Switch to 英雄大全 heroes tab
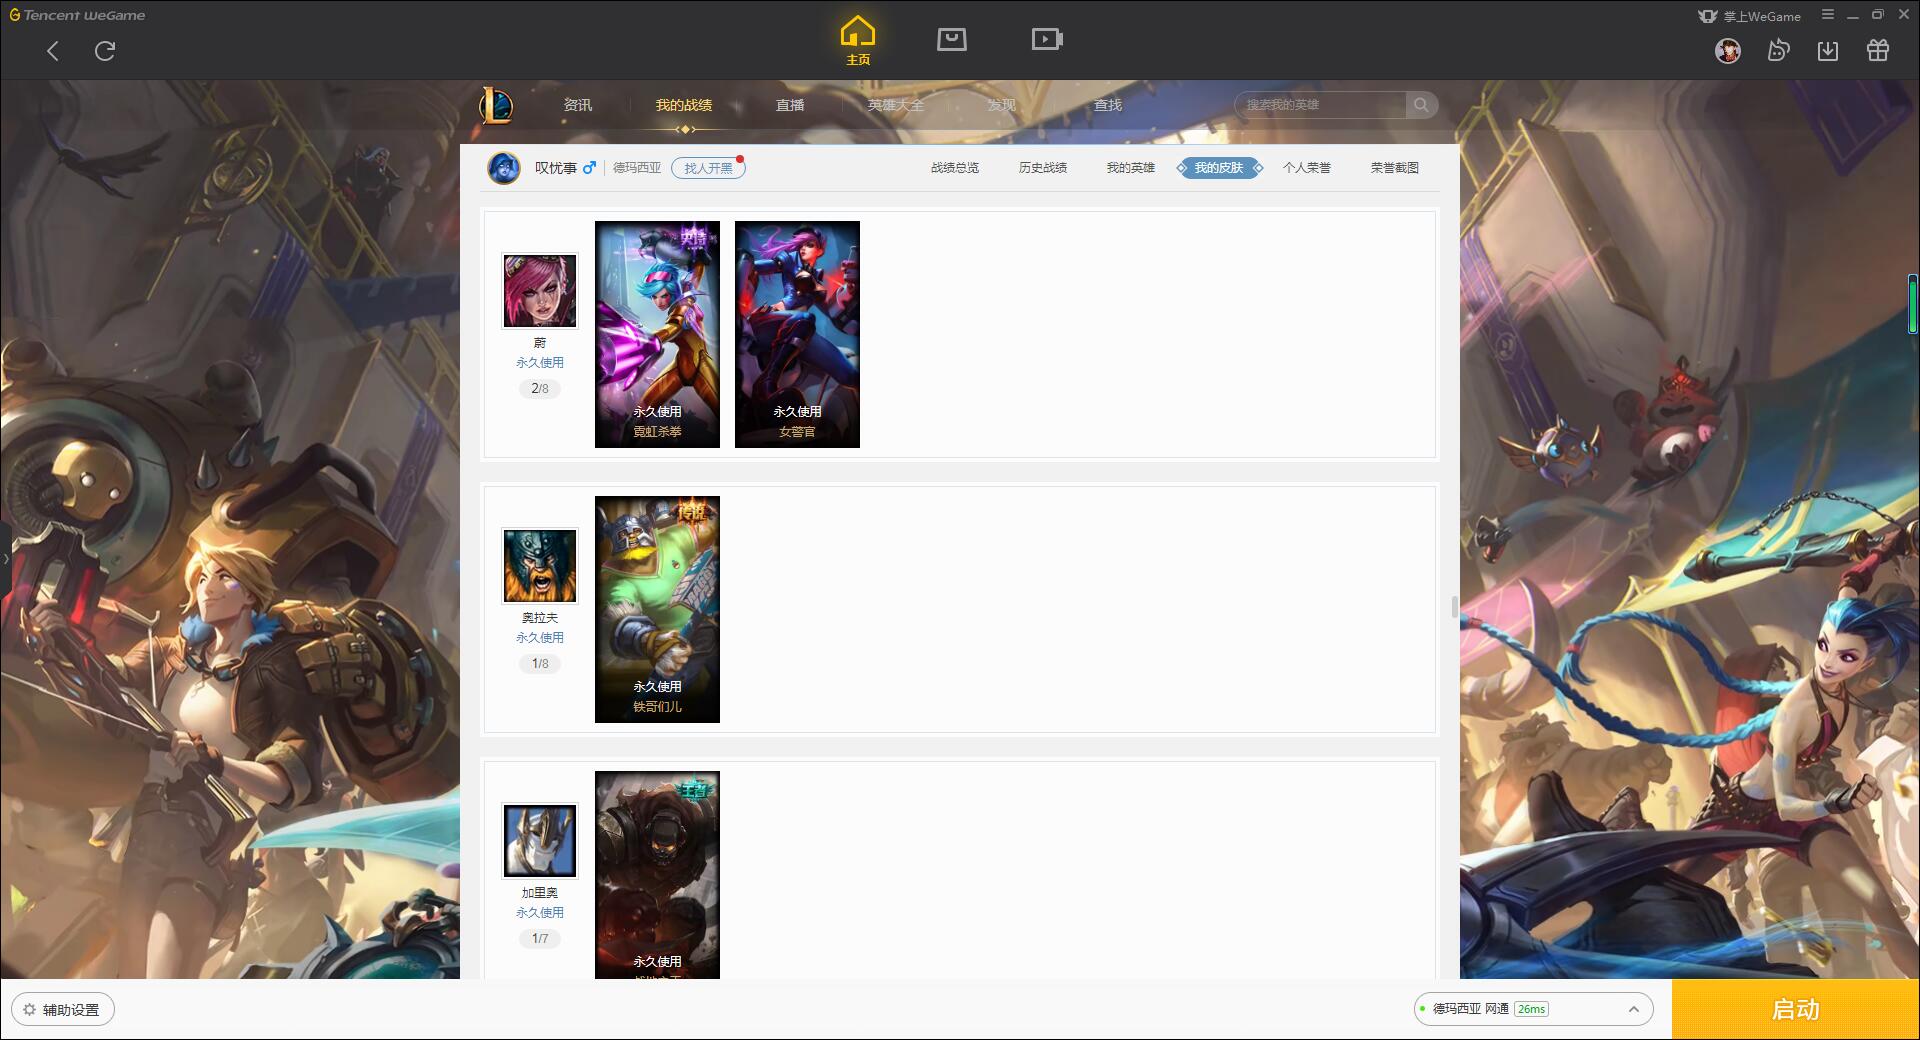This screenshot has width=1920, height=1040. pyautogui.click(x=896, y=105)
